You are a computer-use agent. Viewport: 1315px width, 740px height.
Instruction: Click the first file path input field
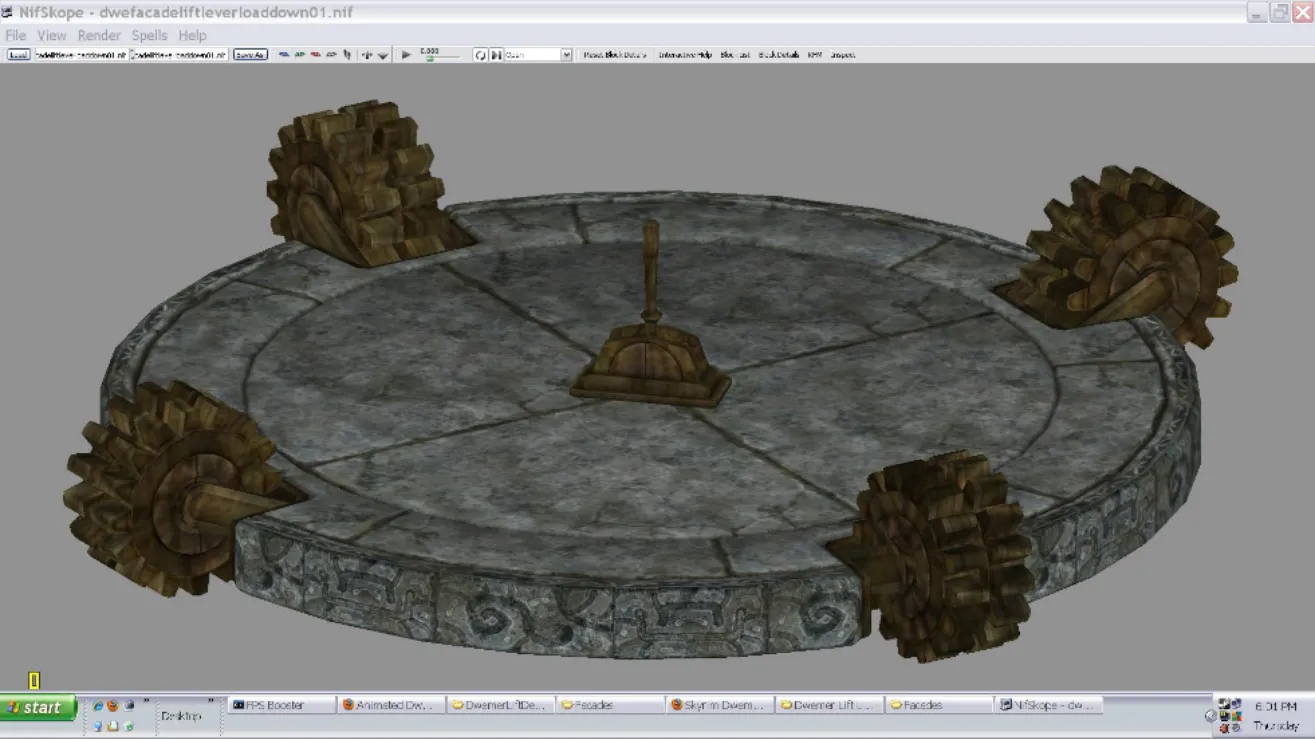[80, 55]
